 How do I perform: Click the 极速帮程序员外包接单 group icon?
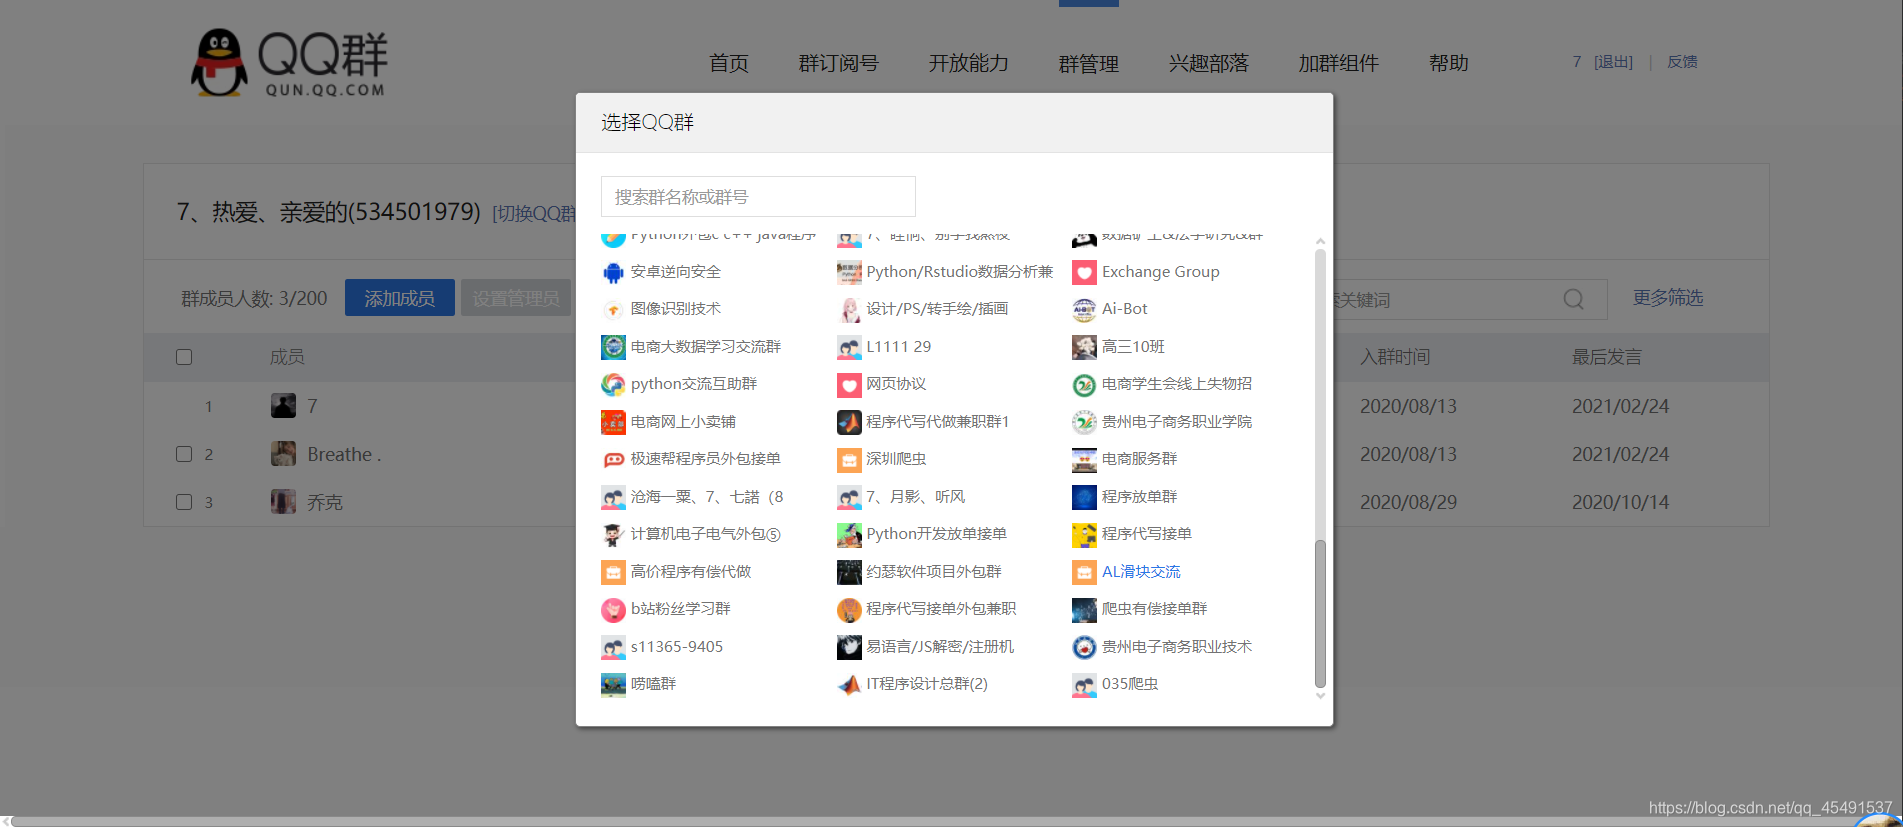coord(613,460)
